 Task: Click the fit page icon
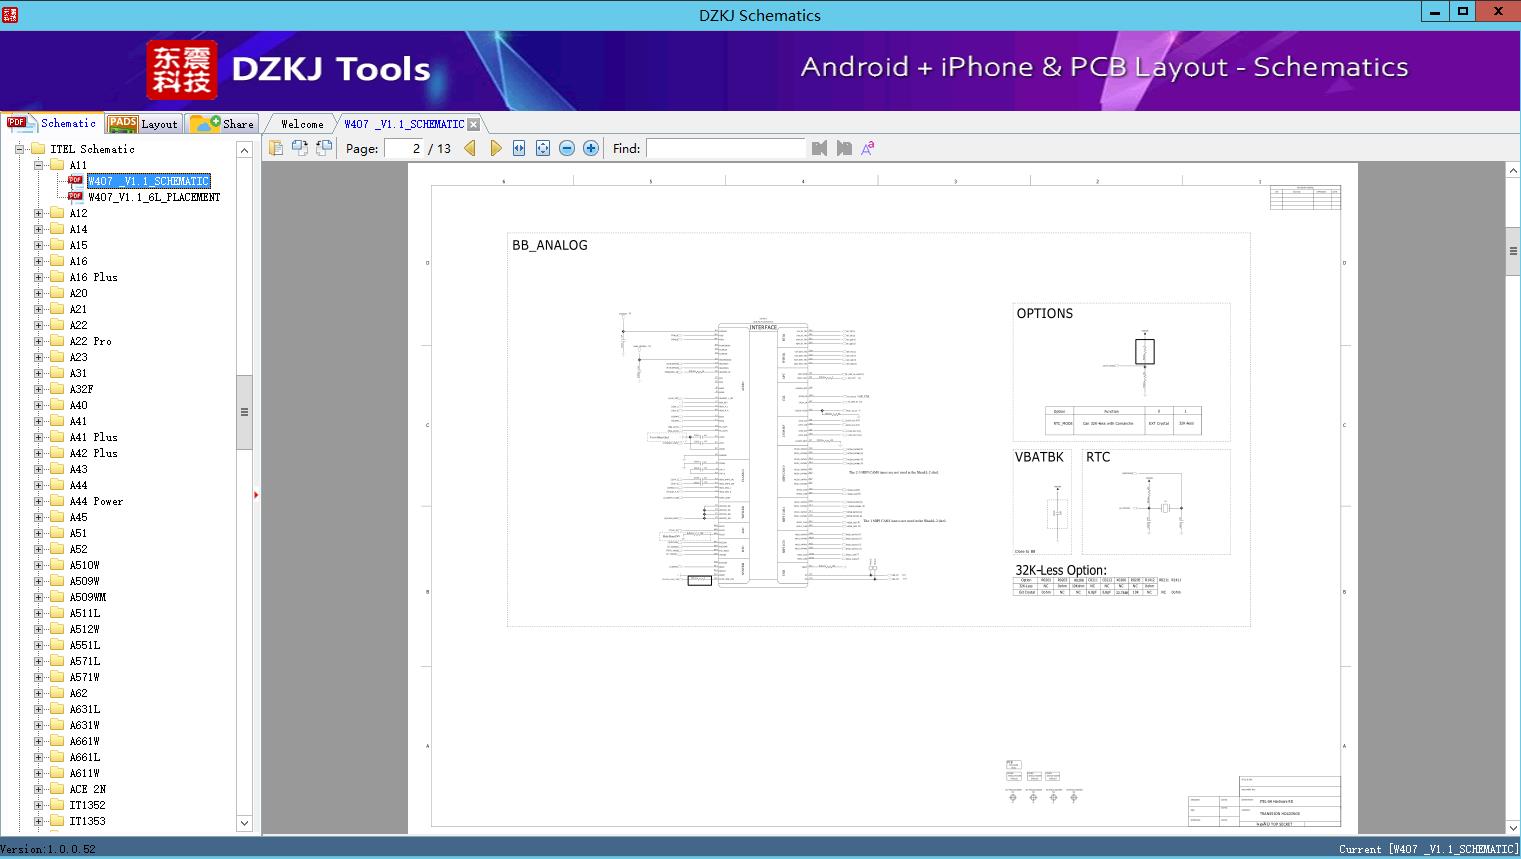pyautogui.click(x=543, y=148)
